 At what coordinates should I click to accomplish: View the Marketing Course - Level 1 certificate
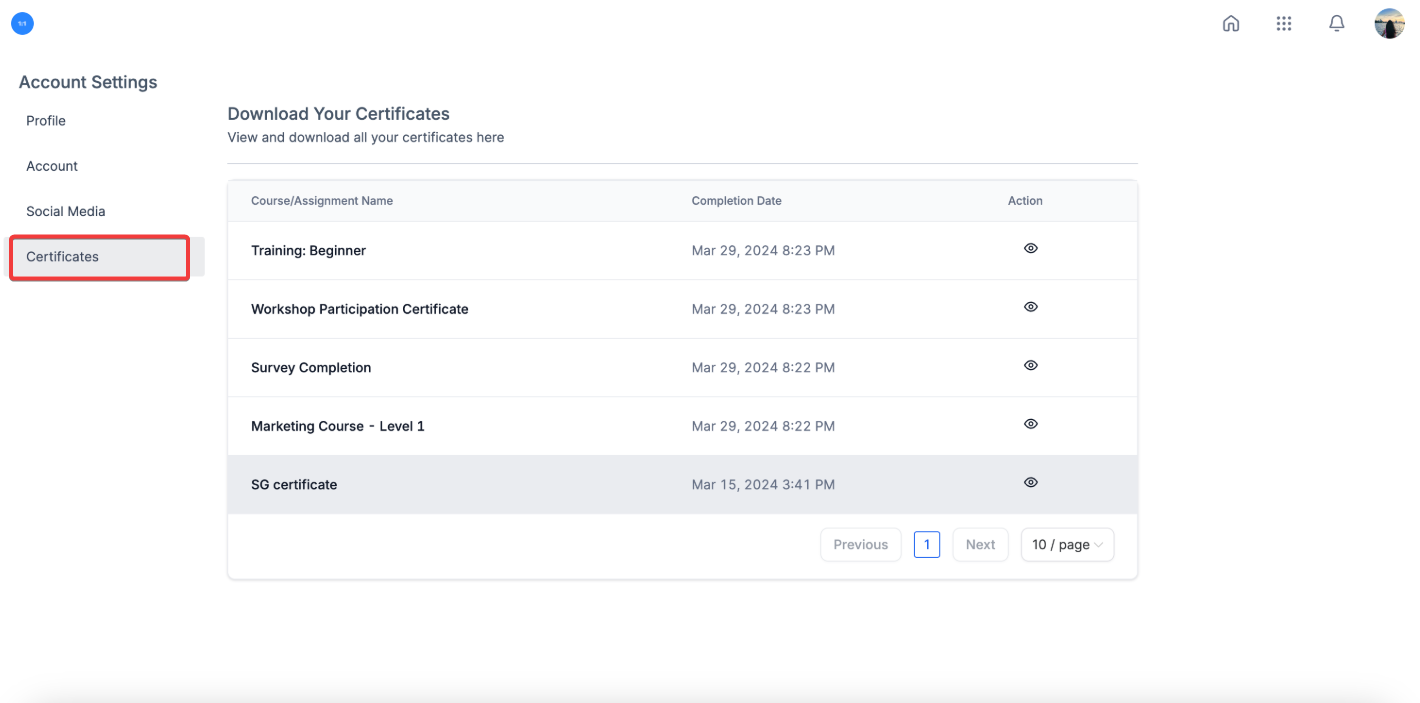(1030, 424)
